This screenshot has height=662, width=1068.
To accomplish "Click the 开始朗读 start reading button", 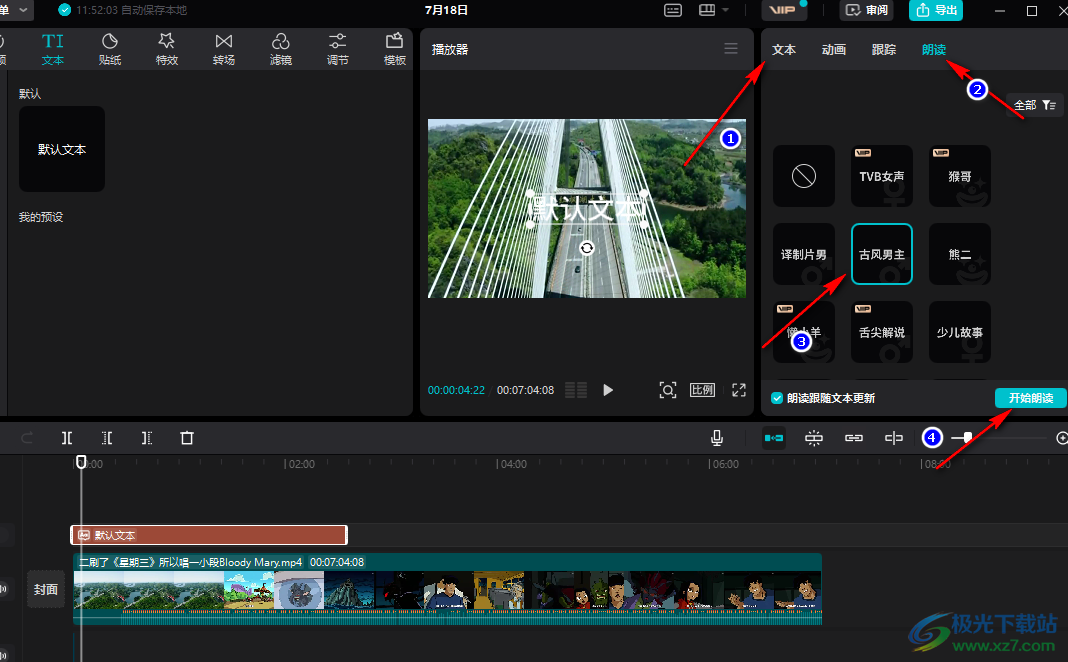I will [x=1031, y=398].
